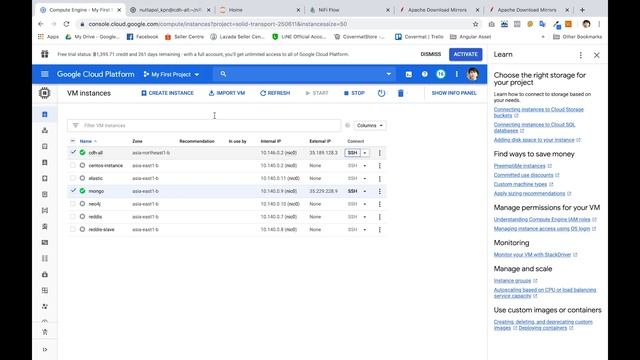Delete selected instances trash icon
Image resolution: width=640 pixels, height=360 pixels.
(x=400, y=93)
